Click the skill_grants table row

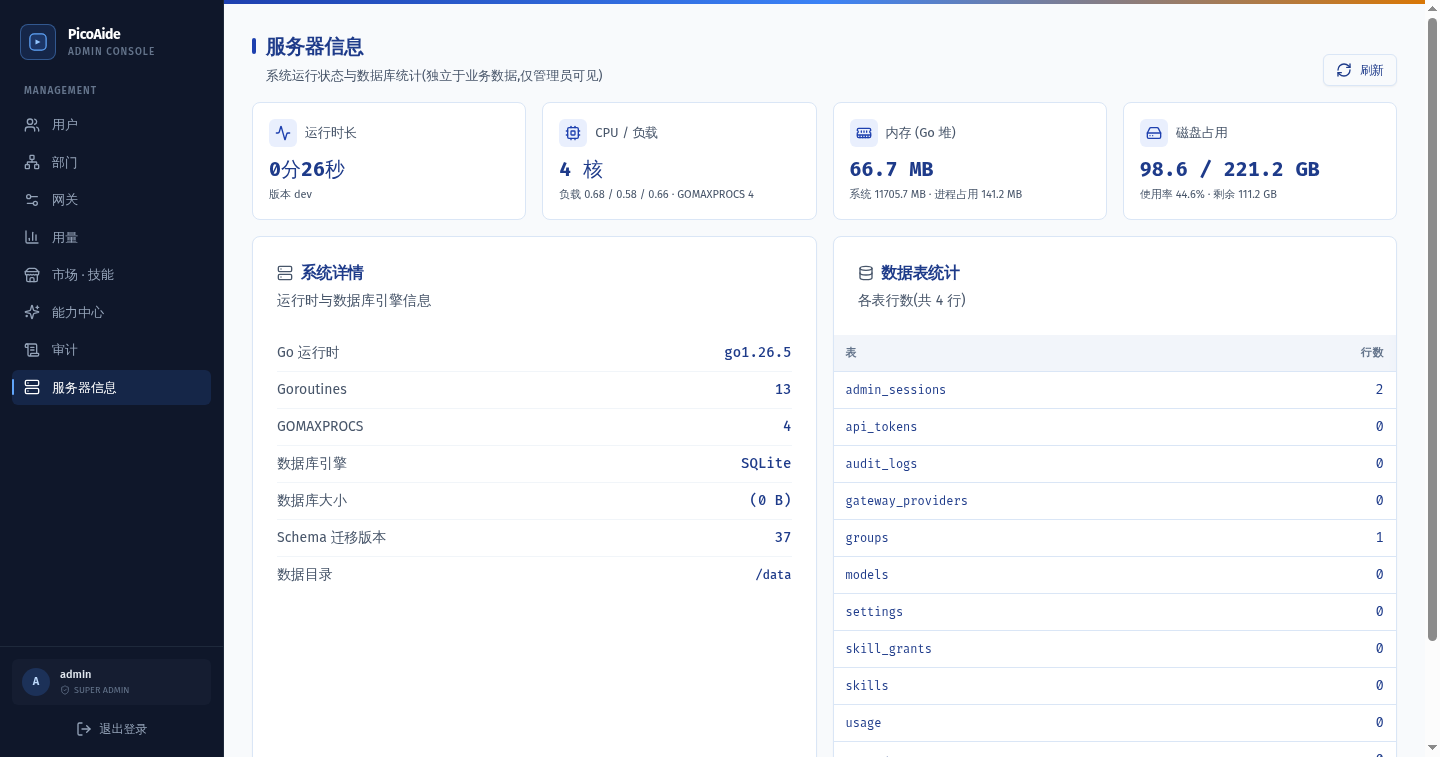[1115, 649]
